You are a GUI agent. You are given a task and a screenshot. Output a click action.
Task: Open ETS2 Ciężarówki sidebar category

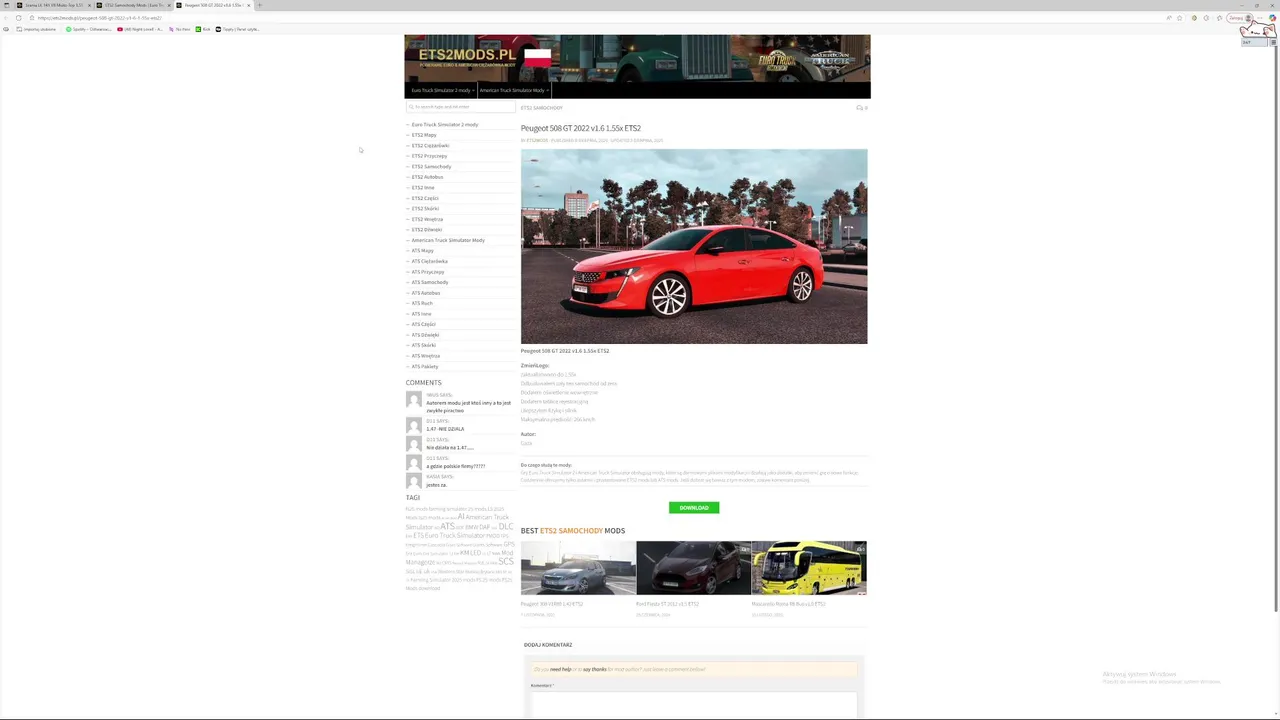[x=430, y=145]
